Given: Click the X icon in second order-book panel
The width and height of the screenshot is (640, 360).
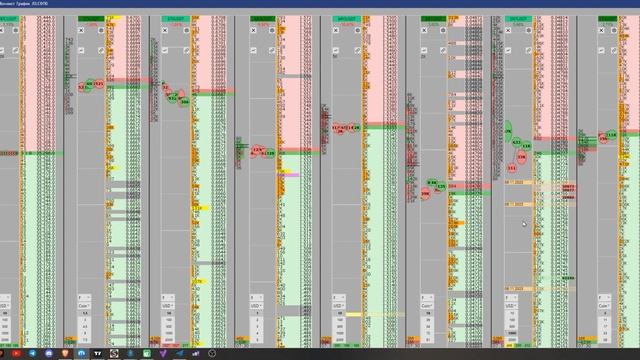Looking at the screenshot, I should pyautogui.click(x=81, y=30).
